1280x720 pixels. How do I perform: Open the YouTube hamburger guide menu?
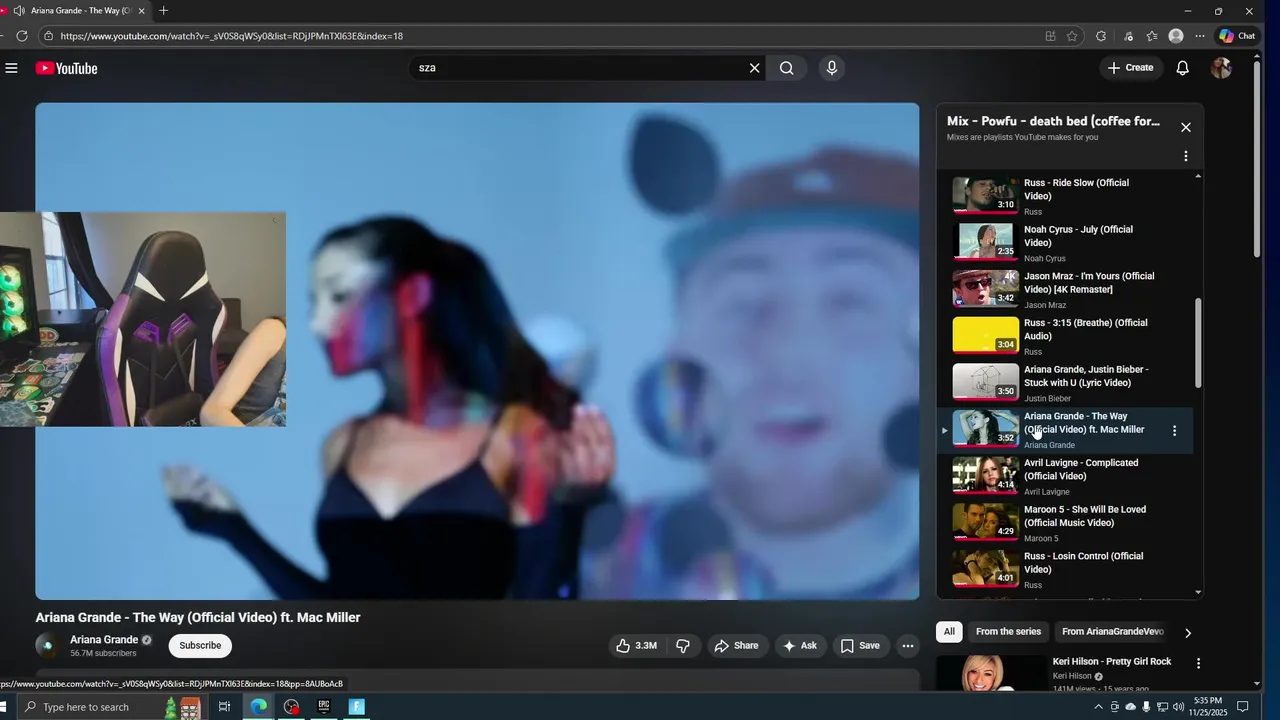(11, 68)
